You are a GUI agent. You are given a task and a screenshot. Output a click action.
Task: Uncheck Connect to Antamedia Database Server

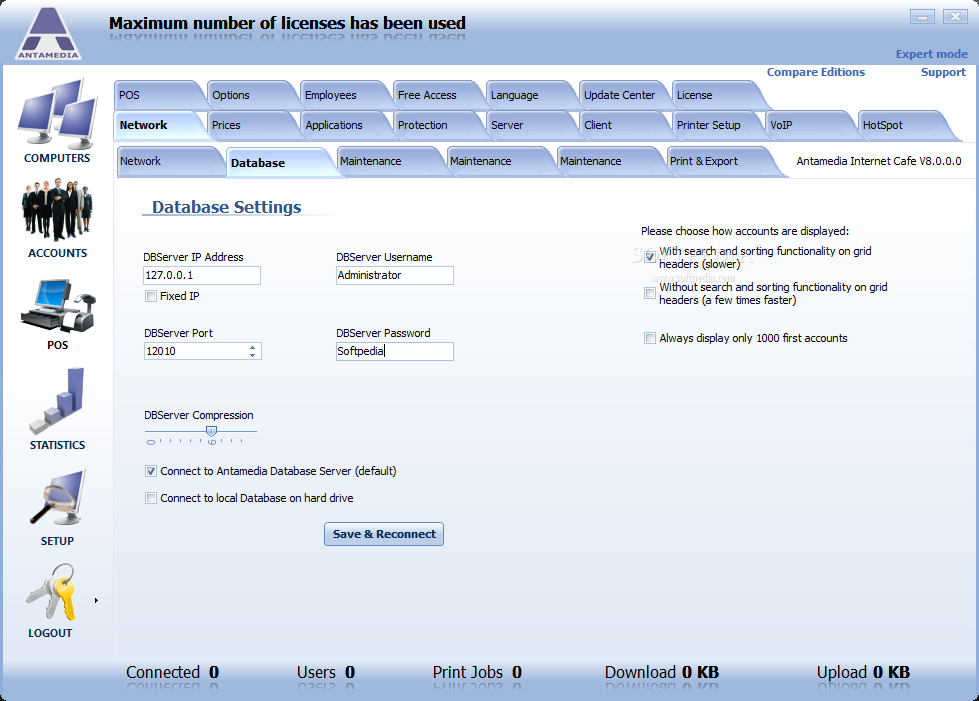[x=150, y=471]
